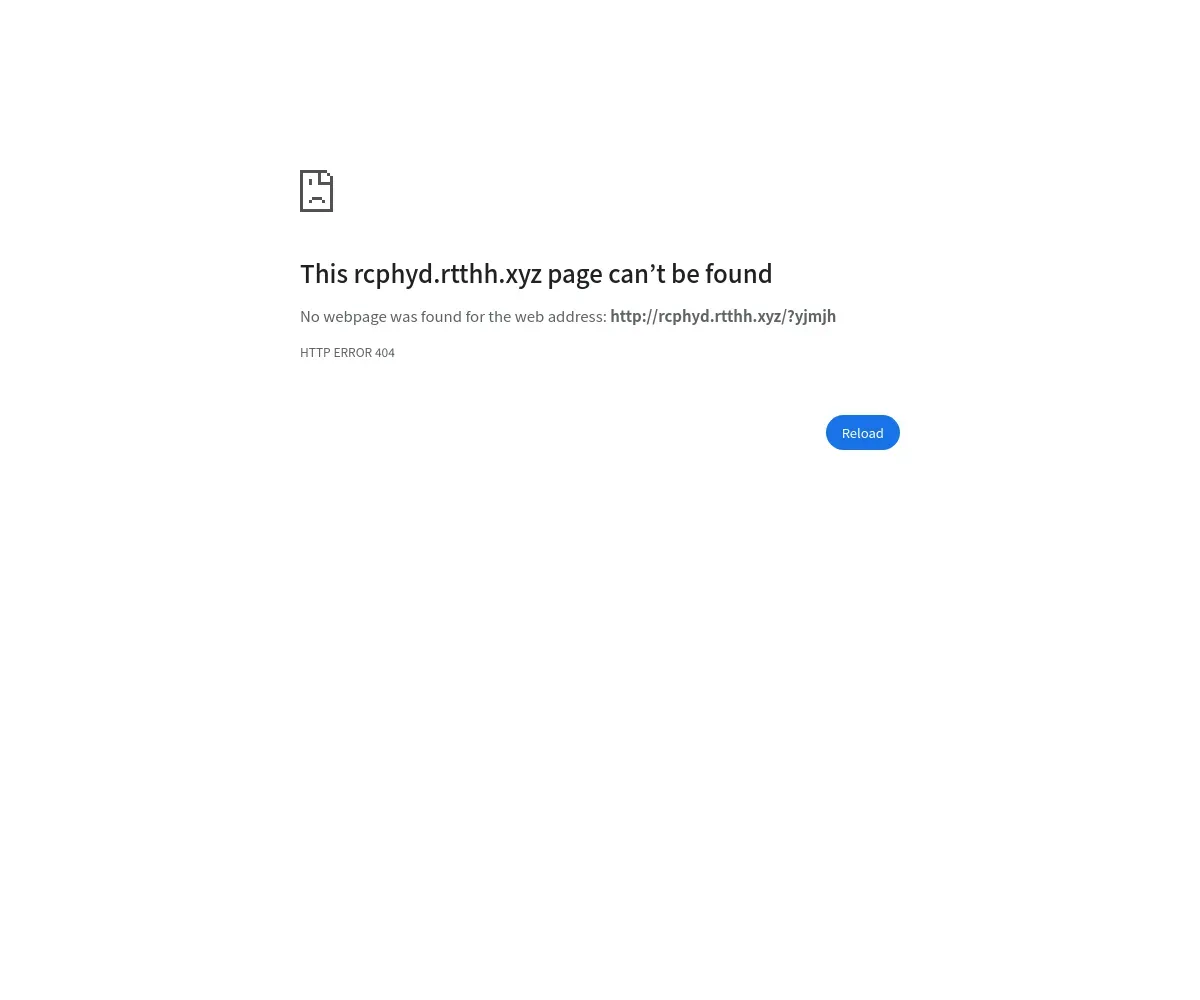The width and height of the screenshot is (1200, 1000).
Task: Click the 'No webpage was found' sentence
Action: point(453,316)
